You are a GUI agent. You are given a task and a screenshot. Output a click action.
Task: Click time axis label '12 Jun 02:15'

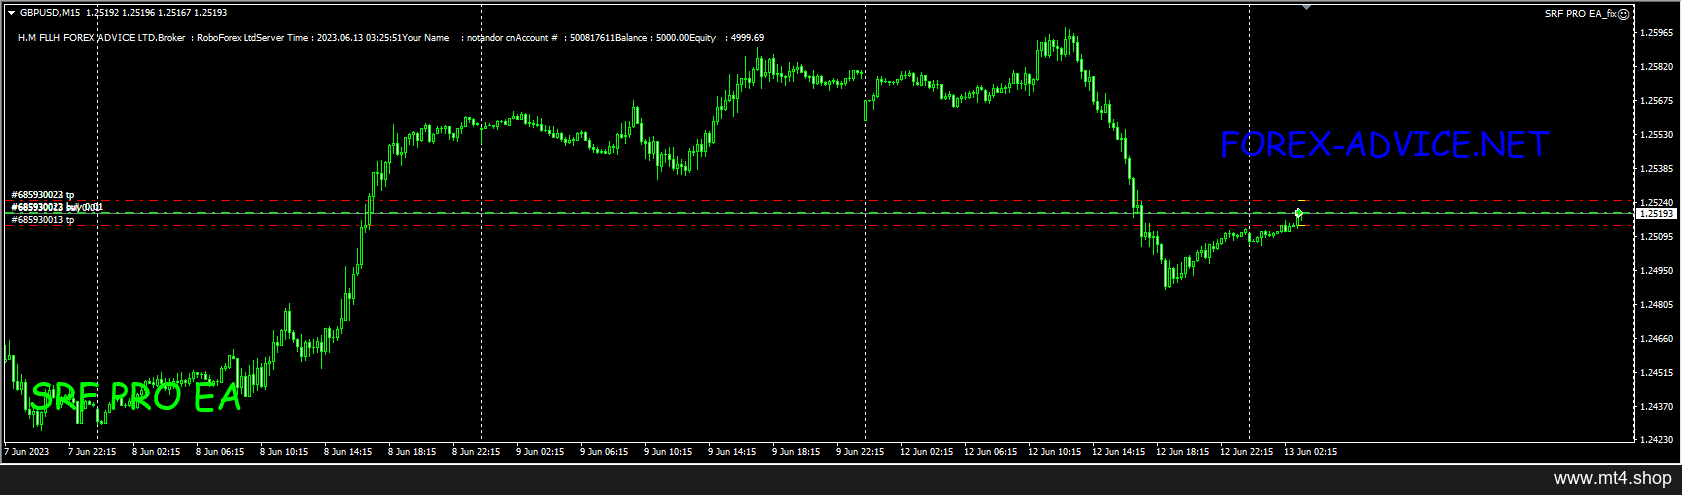(926, 452)
